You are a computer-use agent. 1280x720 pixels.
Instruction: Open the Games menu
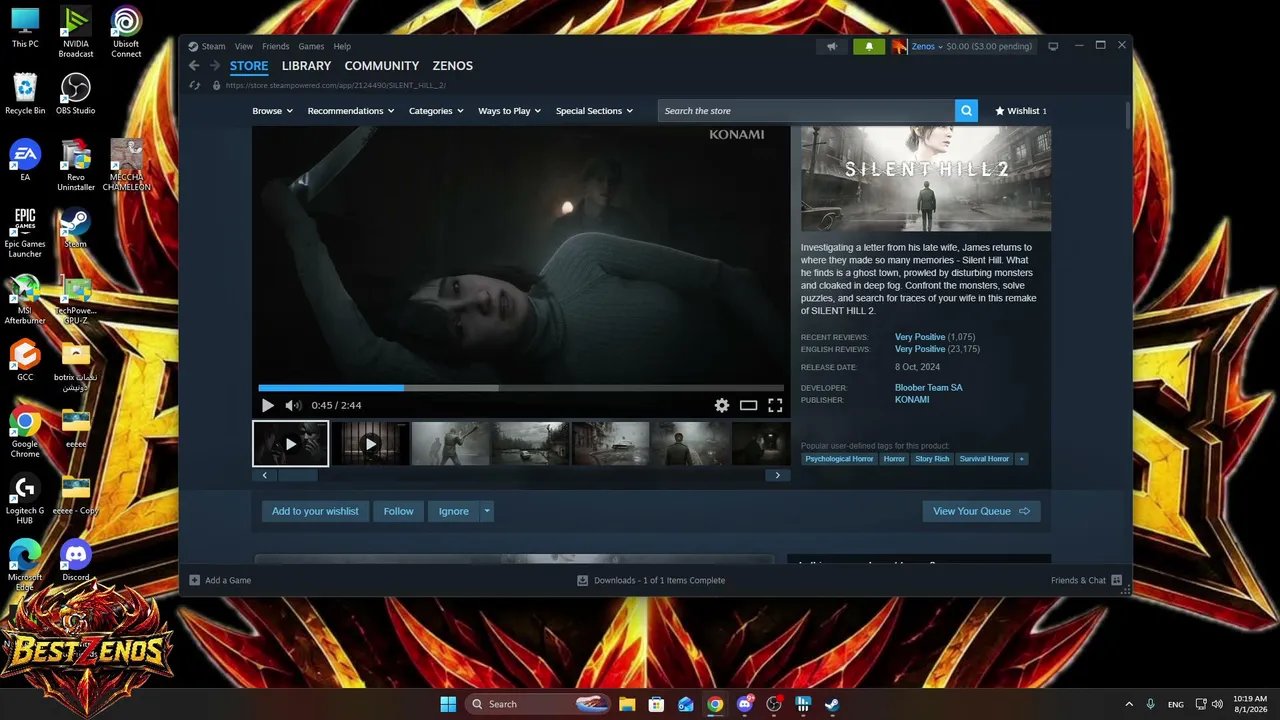point(311,46)
